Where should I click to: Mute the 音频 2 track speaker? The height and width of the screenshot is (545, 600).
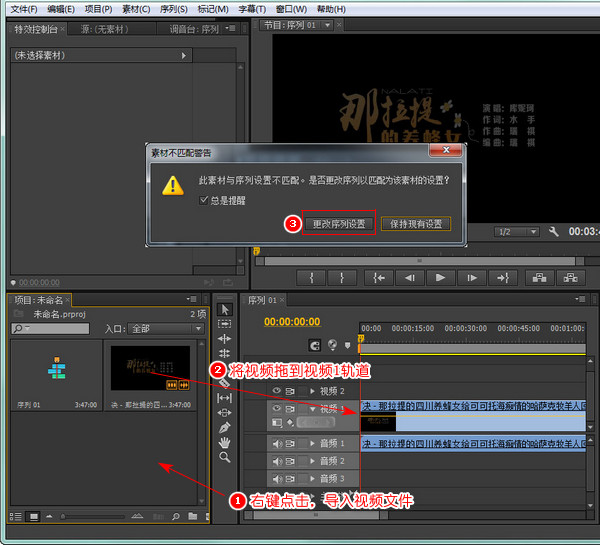[x=277, y=461]
